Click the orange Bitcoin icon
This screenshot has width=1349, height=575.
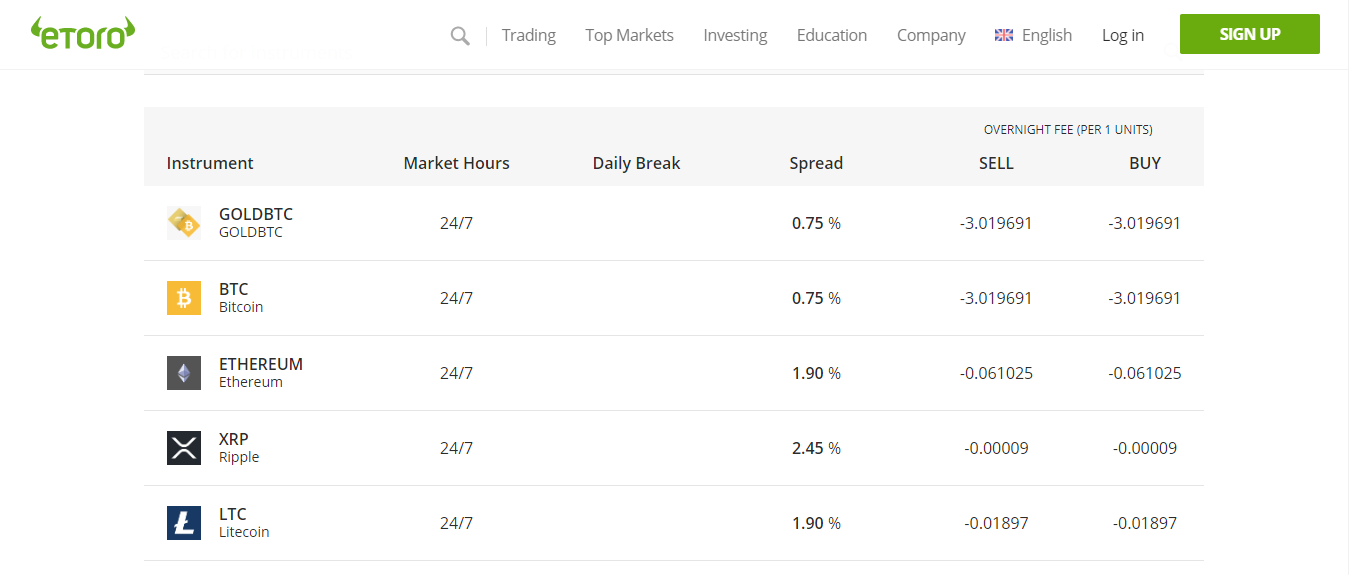[x=184, y=298]
